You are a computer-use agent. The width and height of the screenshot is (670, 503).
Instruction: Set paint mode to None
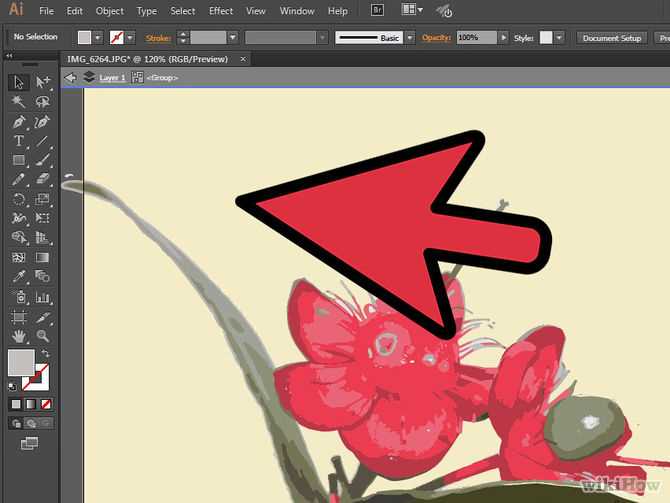(x=46, y=404)
